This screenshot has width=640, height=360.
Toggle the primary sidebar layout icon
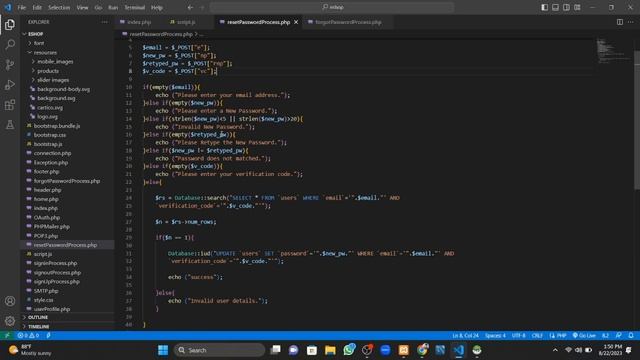pos(544,7)
